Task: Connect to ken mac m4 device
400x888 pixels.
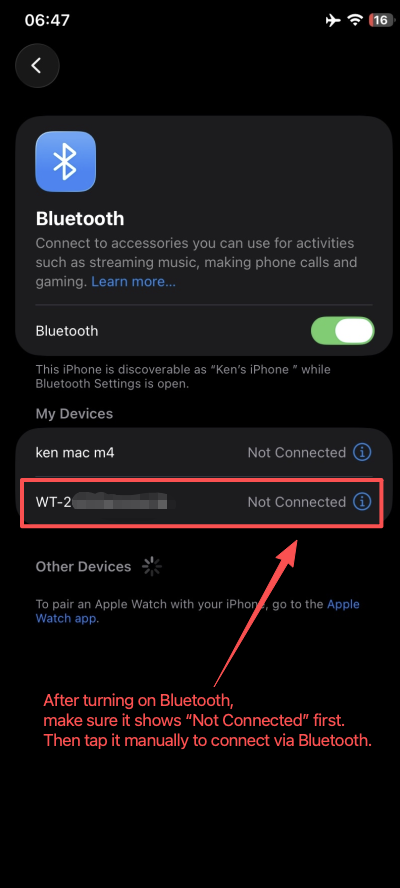Action: pos(203,452)
